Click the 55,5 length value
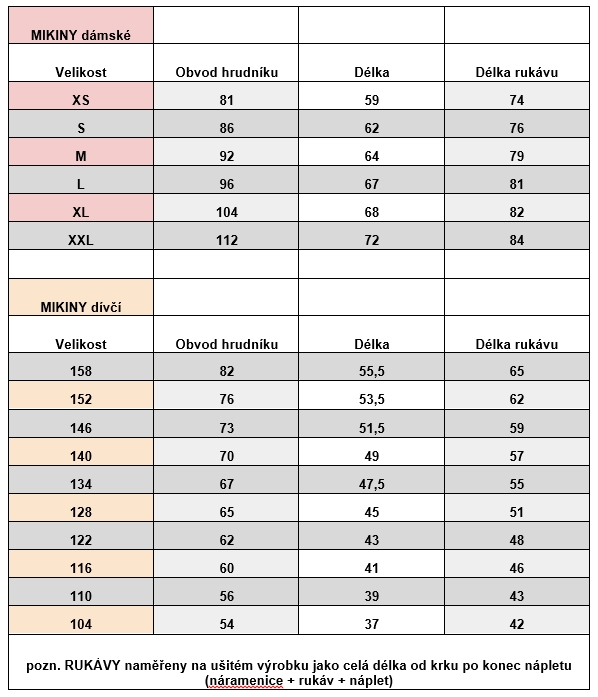The image size is (598, 697). (x=371, y=367)
